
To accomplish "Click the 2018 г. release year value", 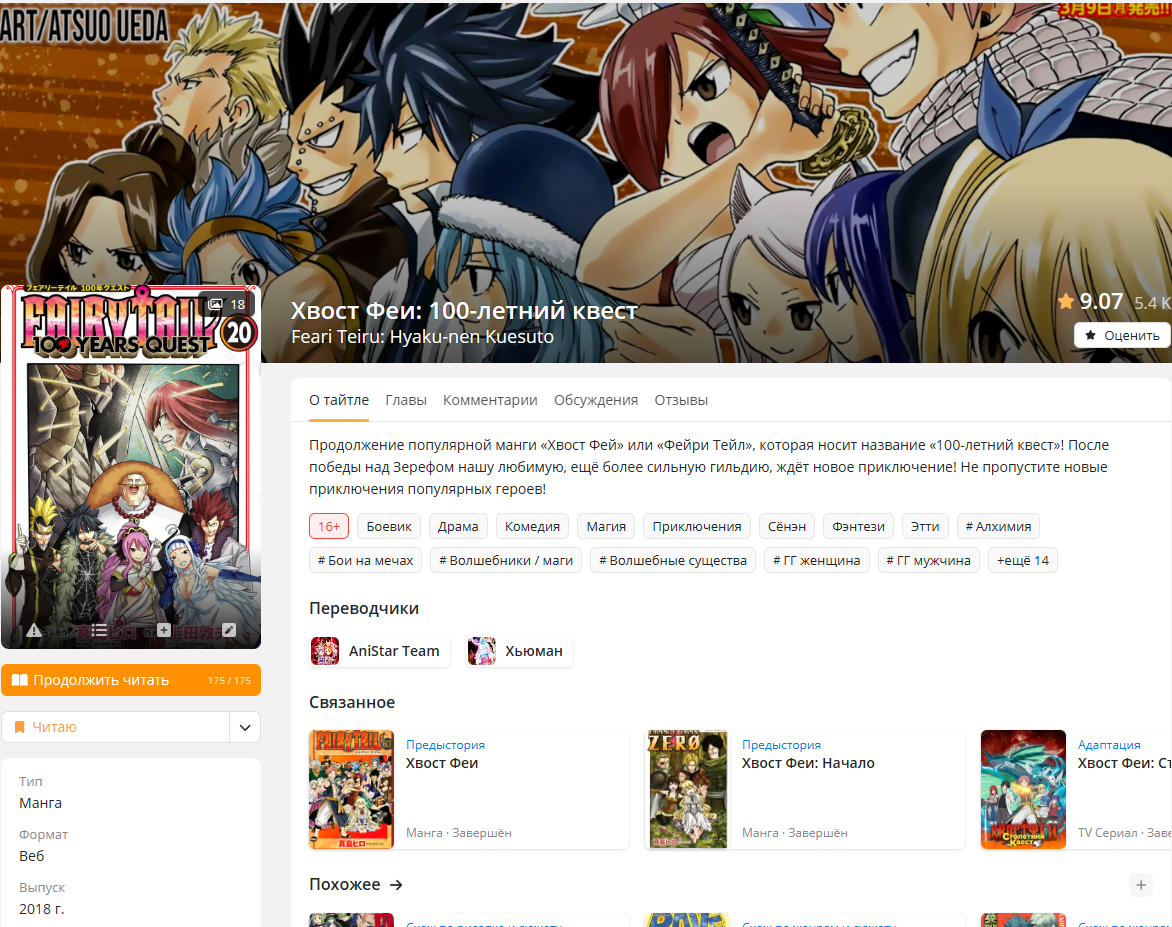I will point(42,909).
